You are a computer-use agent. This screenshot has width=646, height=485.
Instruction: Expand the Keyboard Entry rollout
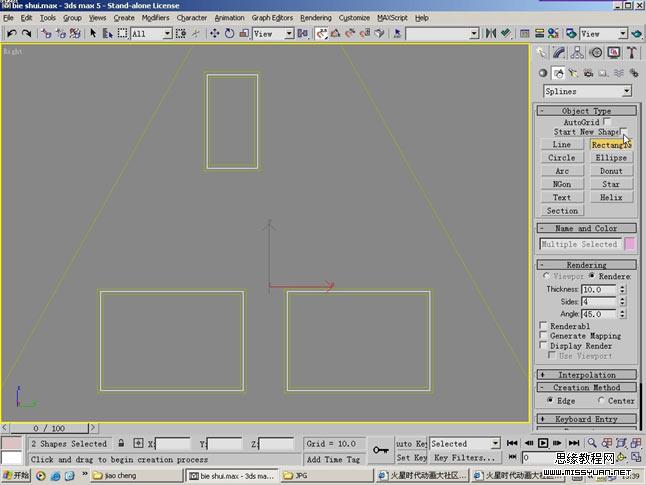pos(587,419)
